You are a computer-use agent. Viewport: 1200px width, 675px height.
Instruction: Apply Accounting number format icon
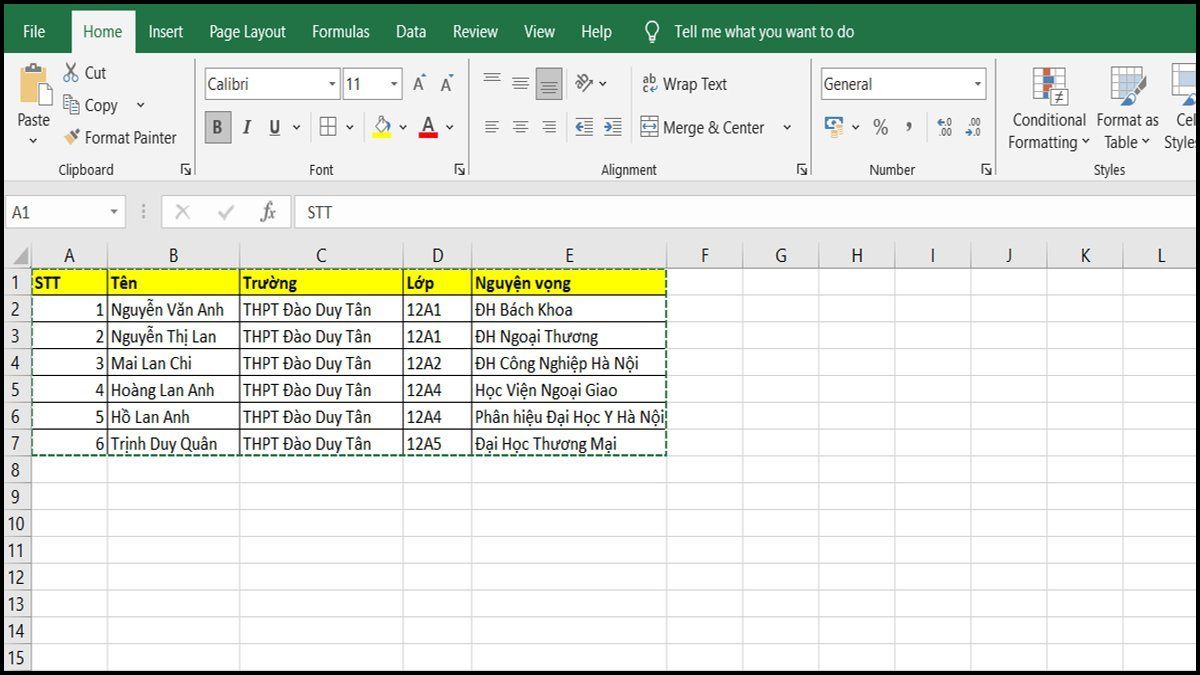pos(833,127)
